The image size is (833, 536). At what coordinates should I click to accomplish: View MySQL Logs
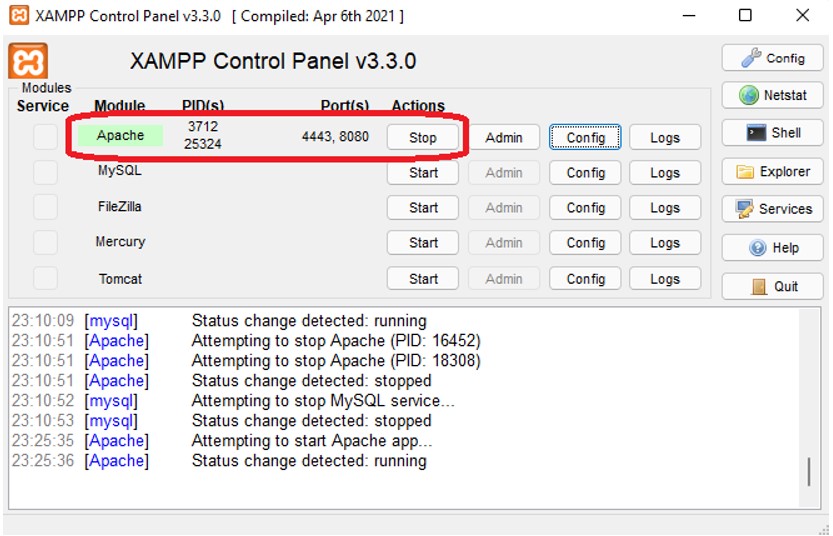pos(665,173)
